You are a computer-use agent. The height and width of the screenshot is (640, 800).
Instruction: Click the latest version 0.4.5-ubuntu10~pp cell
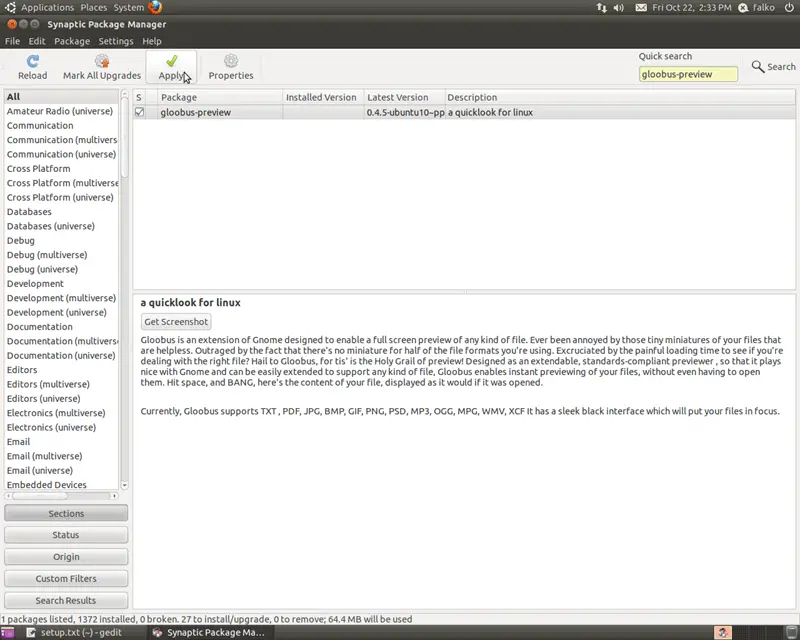pyautogui.click(x=405, y=112)
